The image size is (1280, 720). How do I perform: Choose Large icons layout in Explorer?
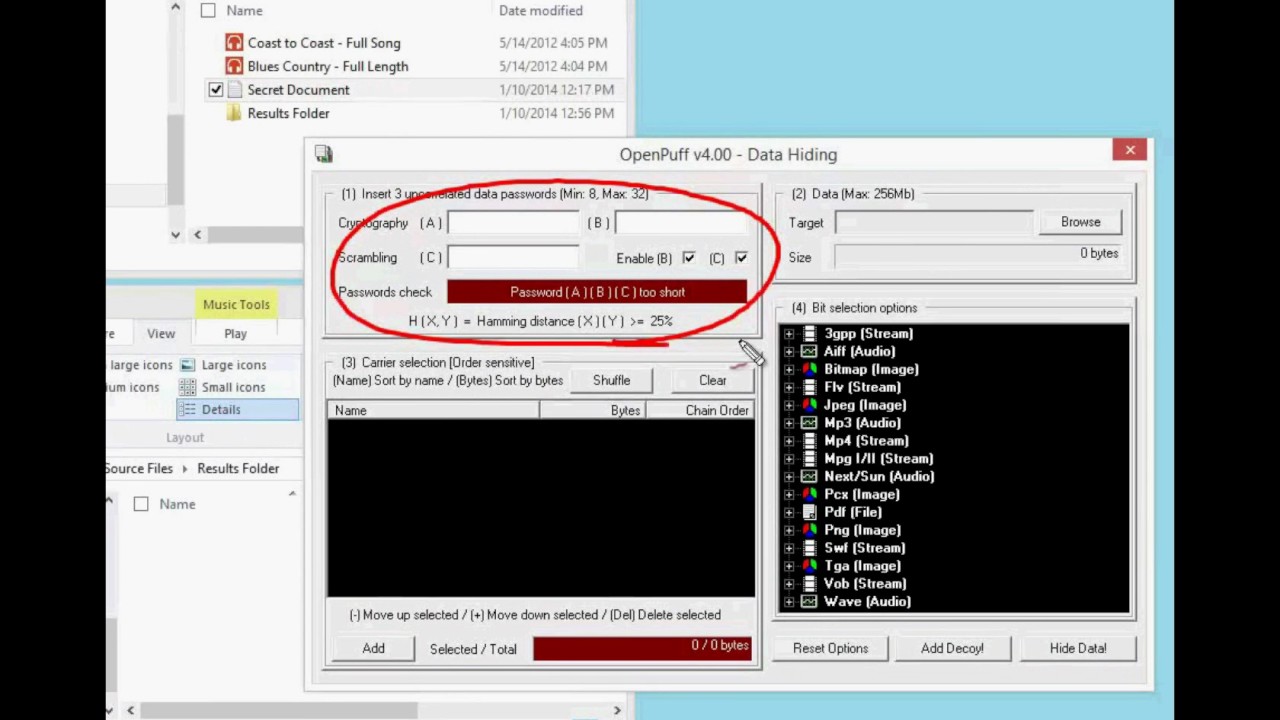[x=222, y=365]
